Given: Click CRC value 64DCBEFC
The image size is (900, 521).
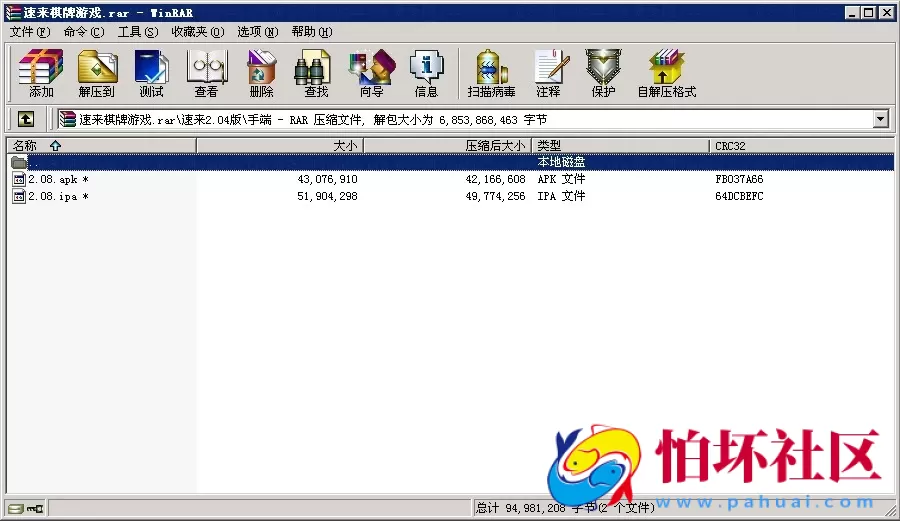Looking at the screenshot, I should coord(739,196).
